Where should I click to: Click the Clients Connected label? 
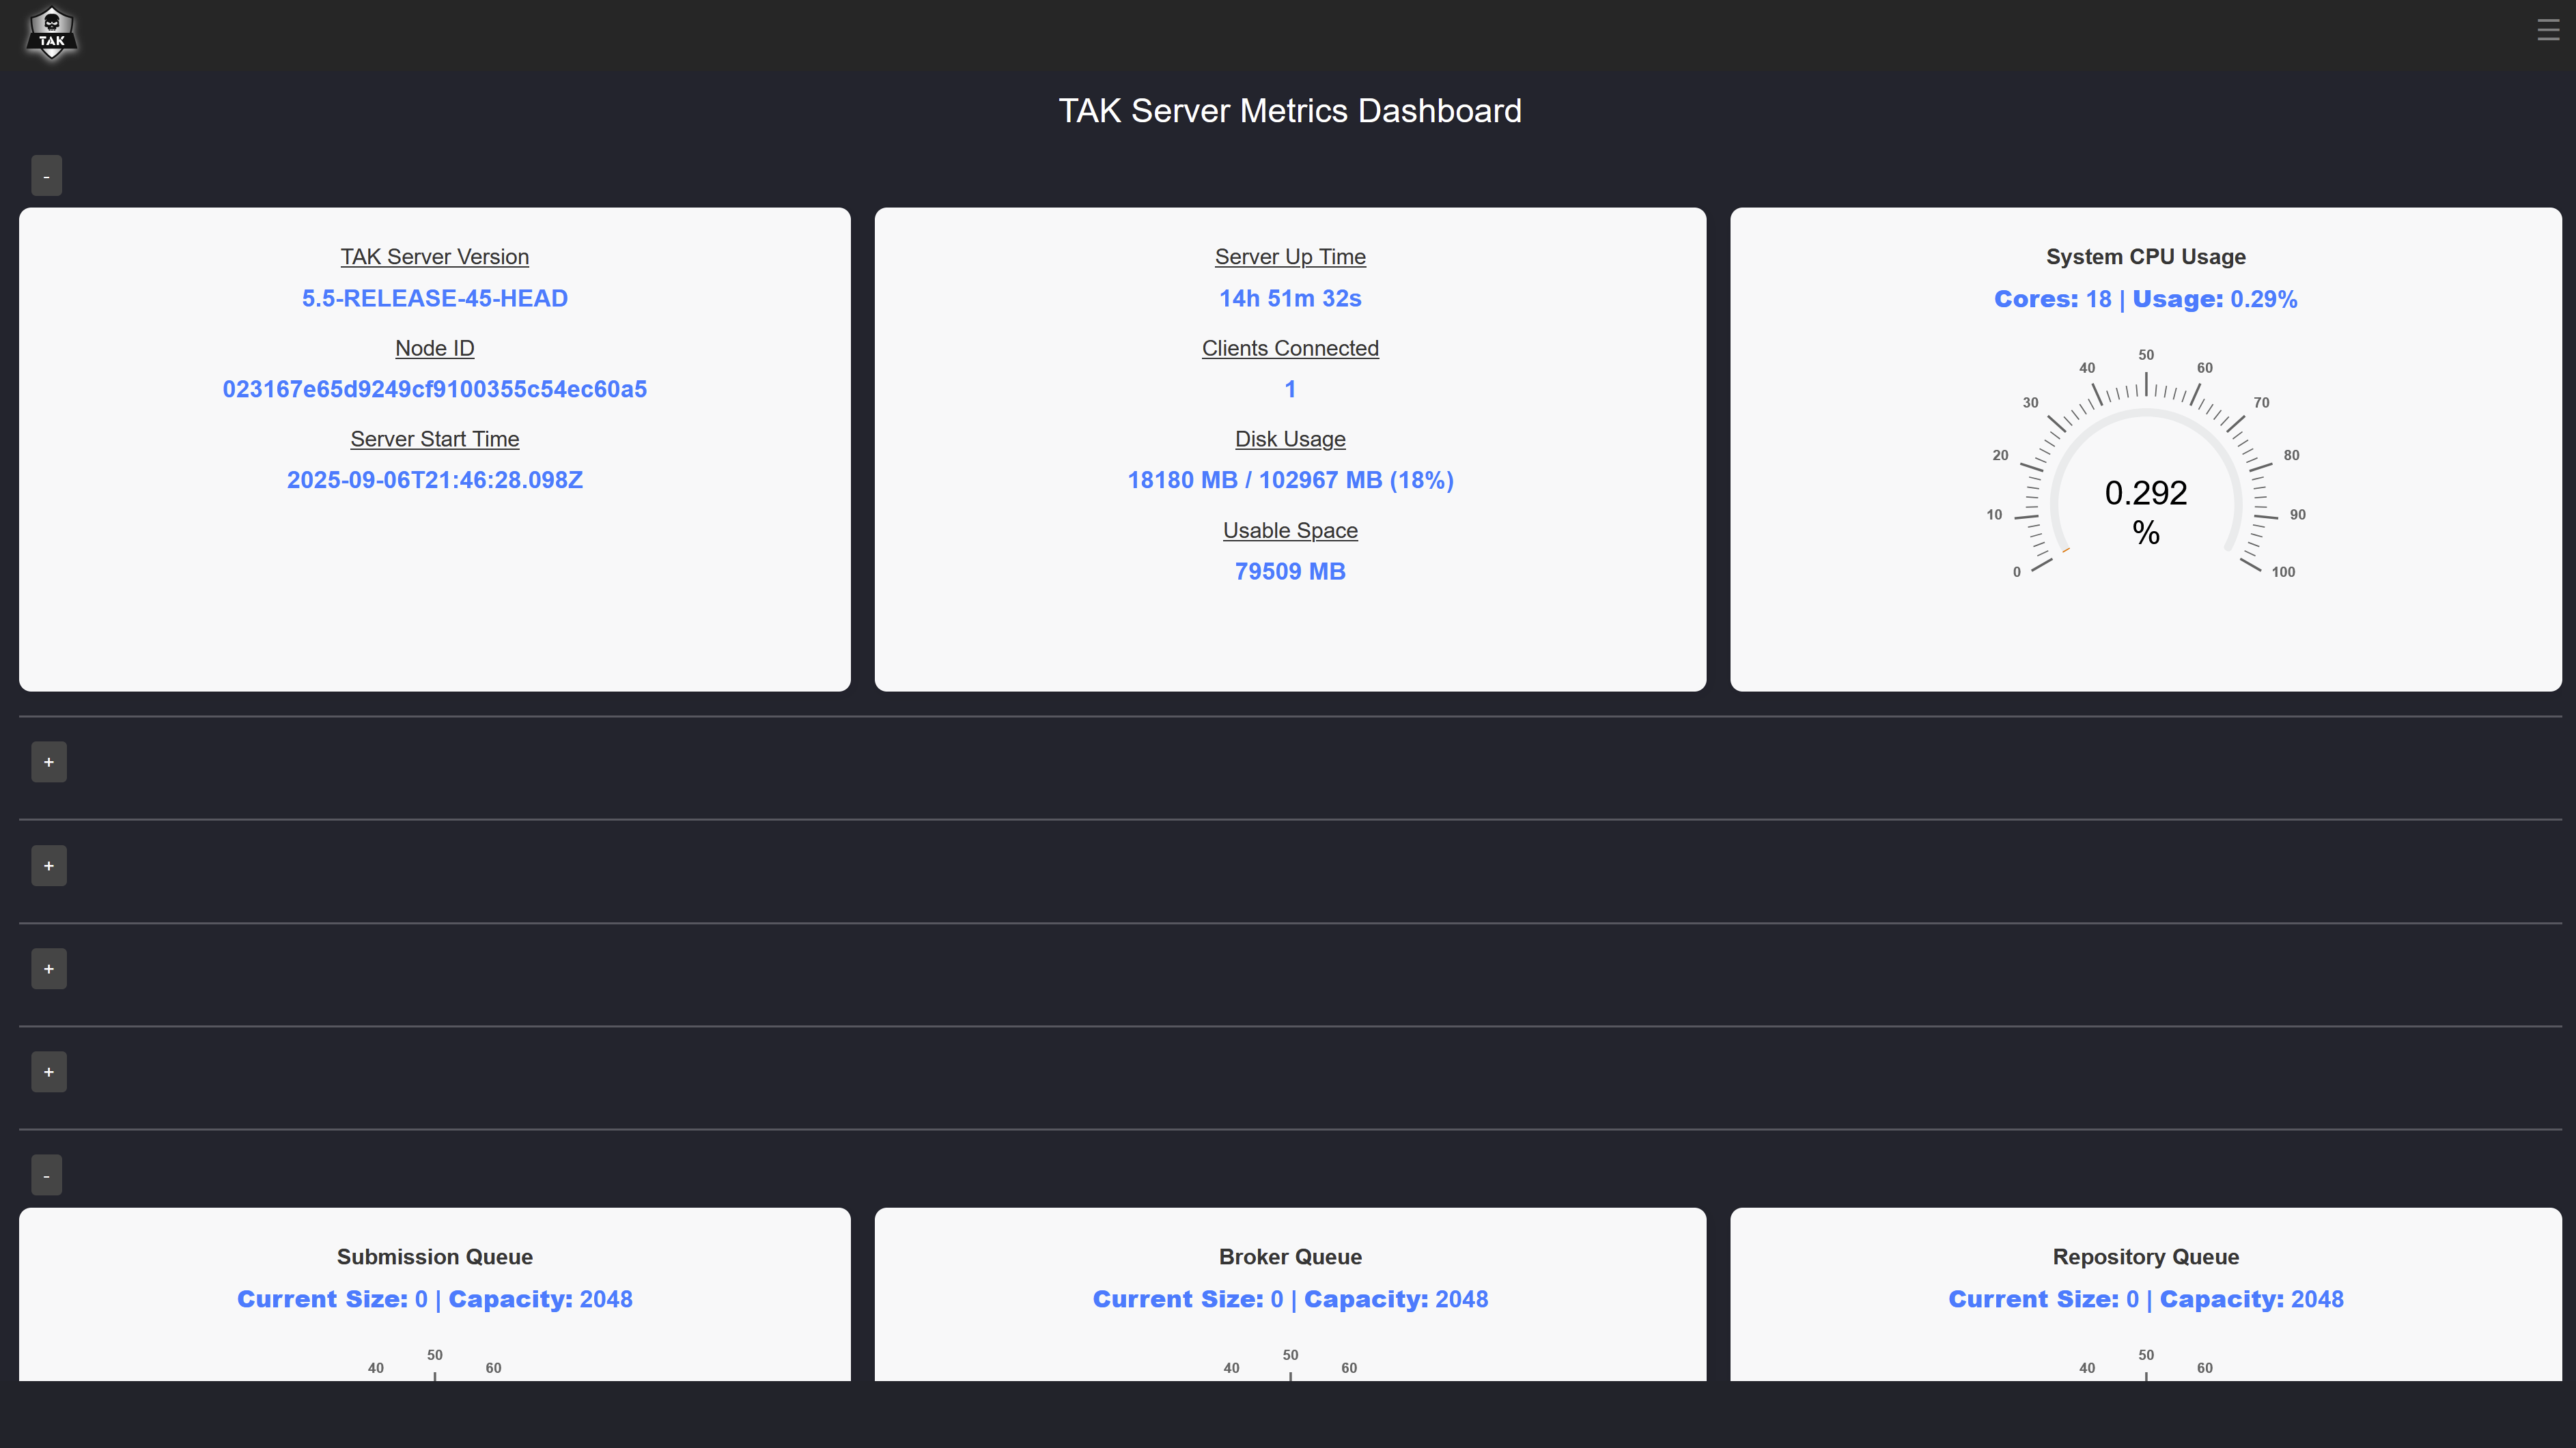(1289, 348)
